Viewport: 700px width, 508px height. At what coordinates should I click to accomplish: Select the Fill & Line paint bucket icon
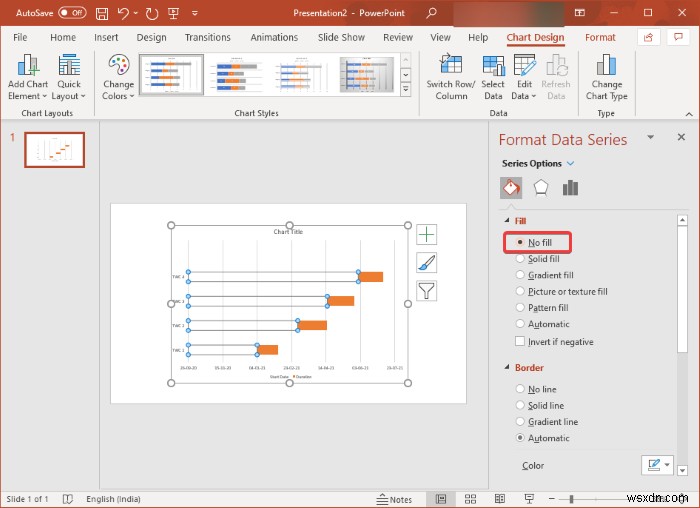click(x=511, y=187)
